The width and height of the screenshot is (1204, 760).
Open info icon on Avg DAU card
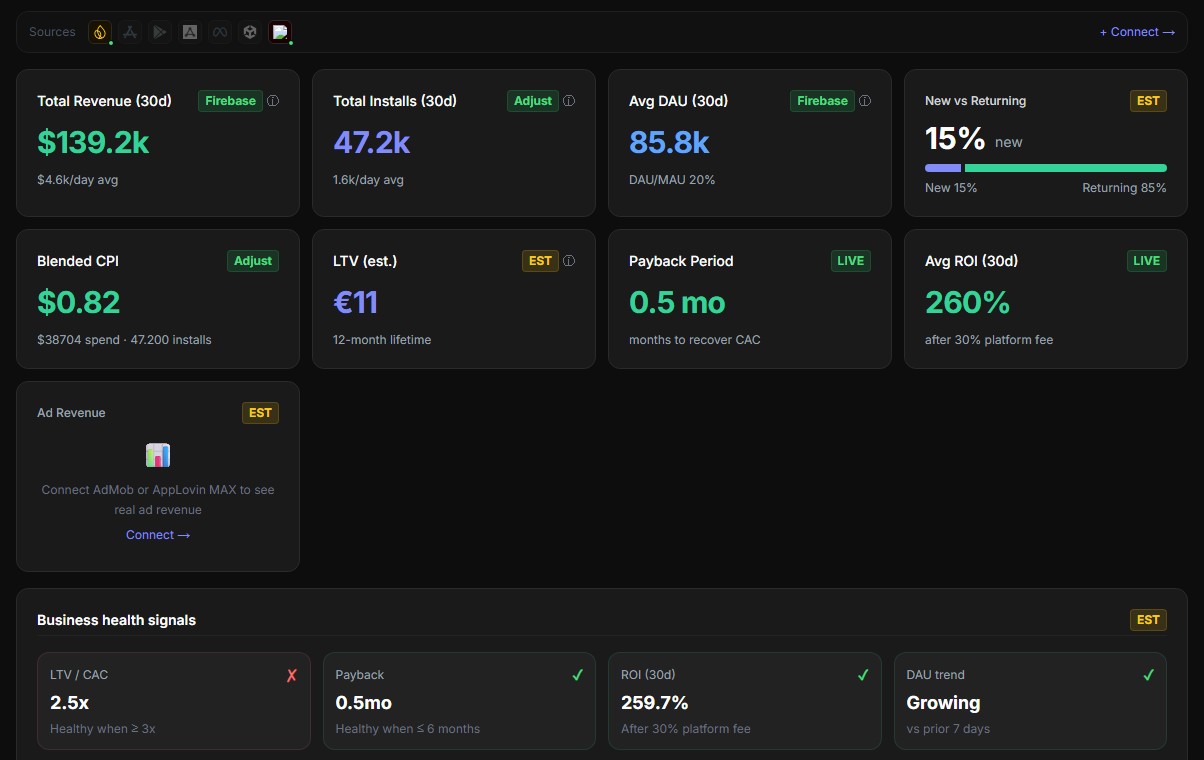tap(865, 101)
